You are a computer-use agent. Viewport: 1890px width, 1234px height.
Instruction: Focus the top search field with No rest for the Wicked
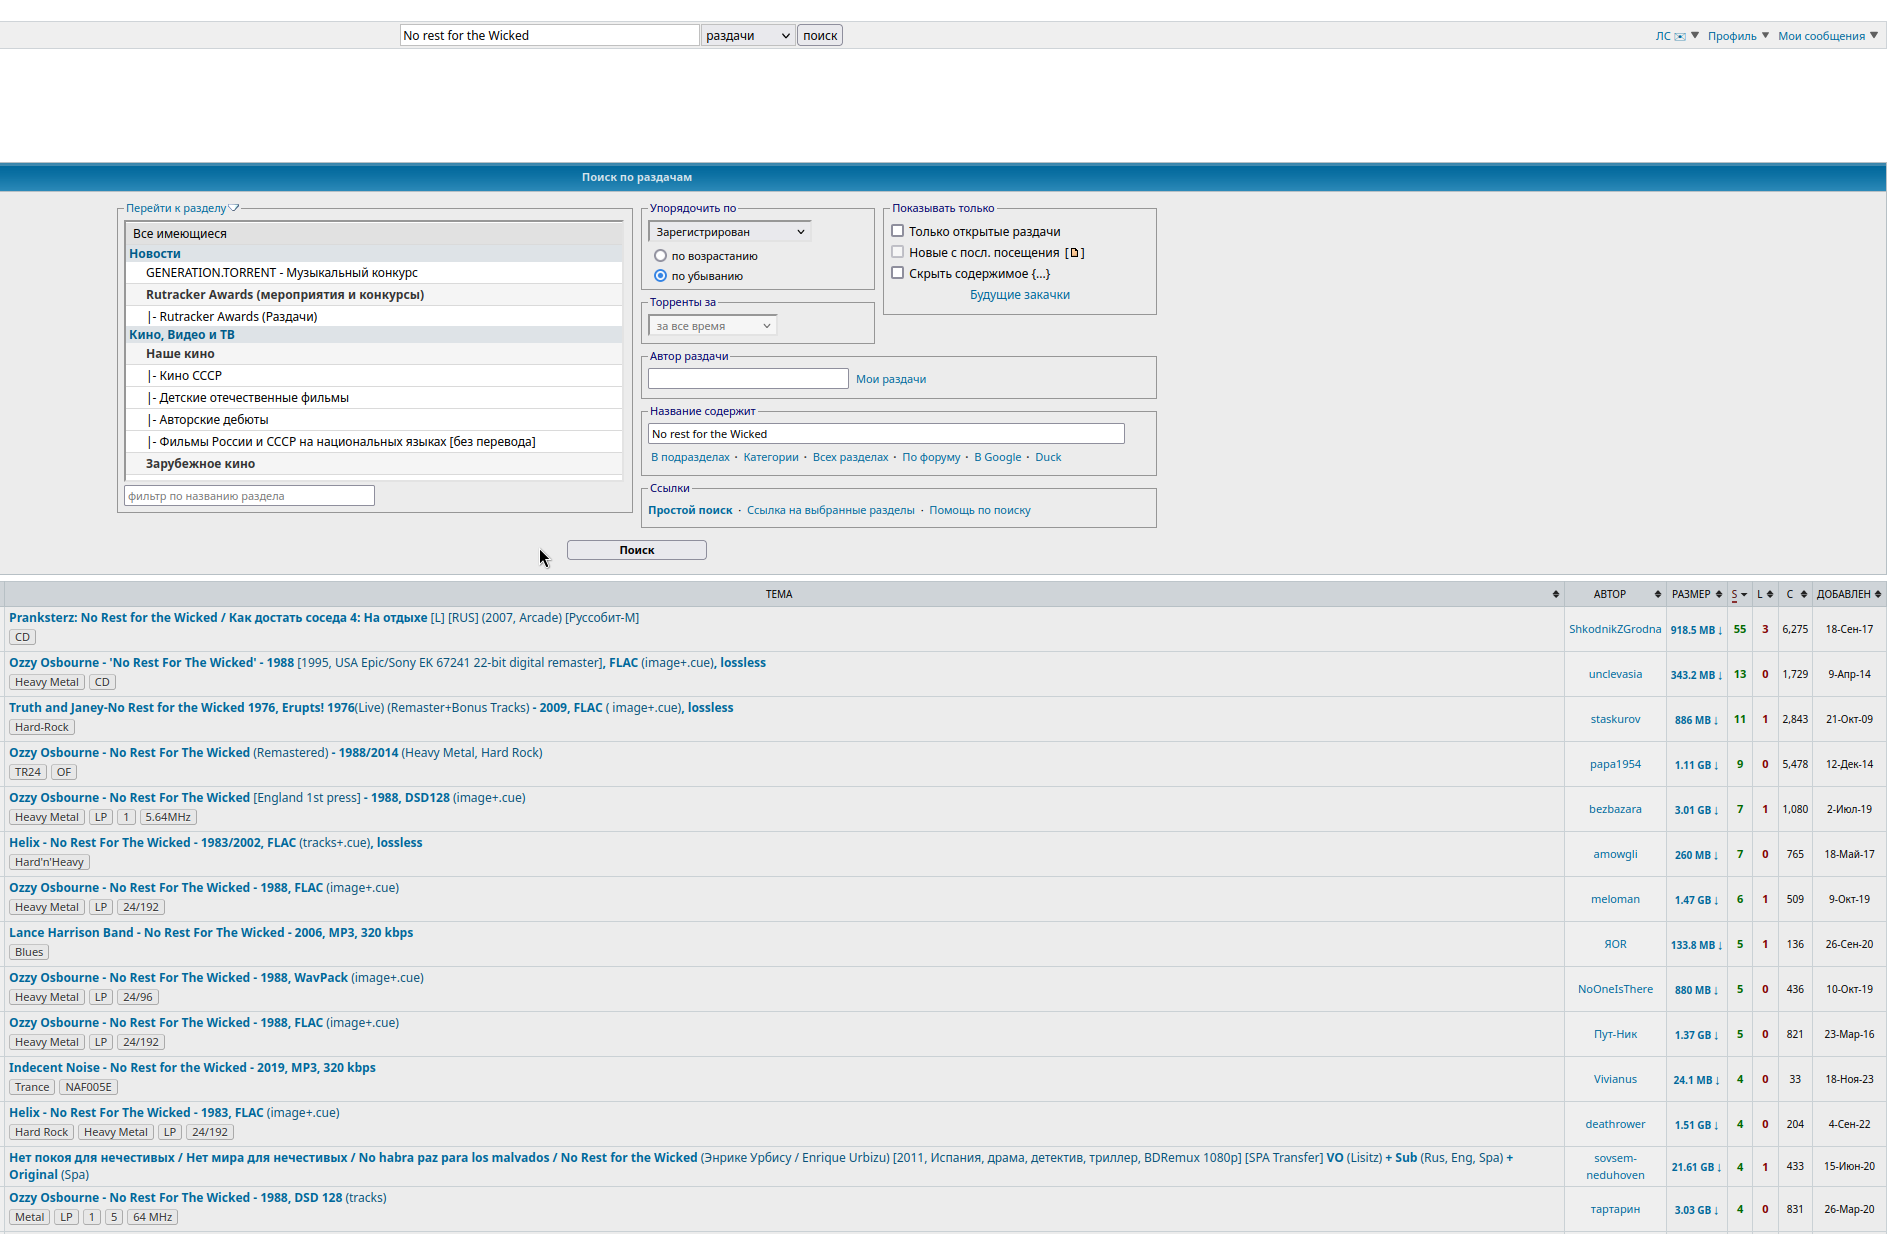(x=549, y=35)
